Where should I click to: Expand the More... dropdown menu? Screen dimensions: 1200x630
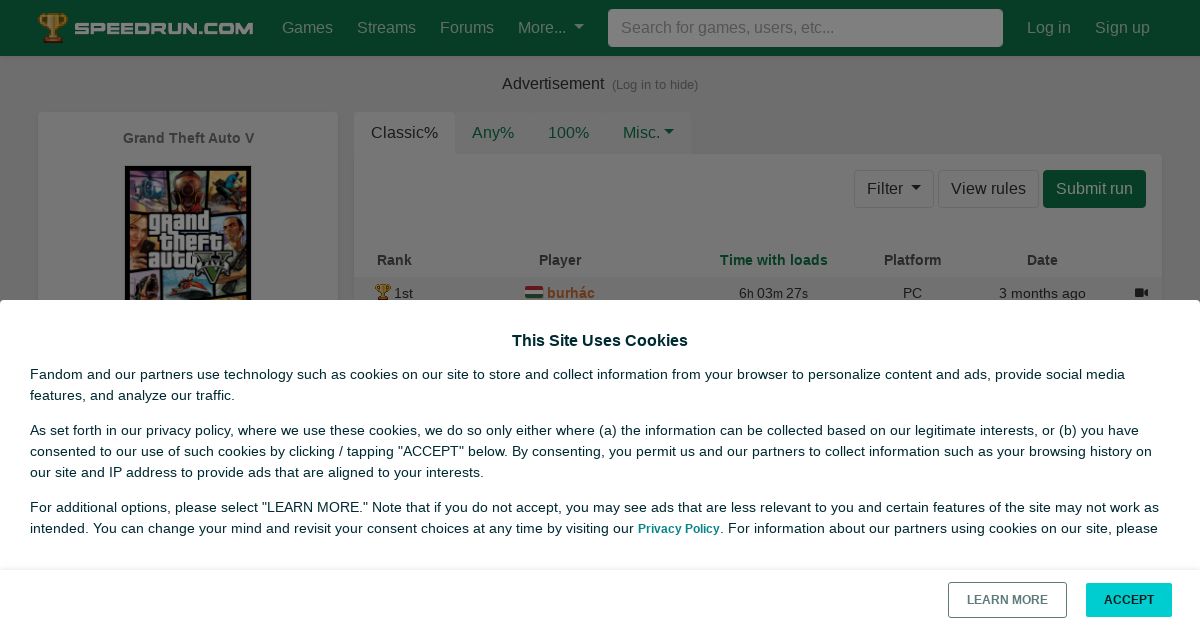(550, 28)
